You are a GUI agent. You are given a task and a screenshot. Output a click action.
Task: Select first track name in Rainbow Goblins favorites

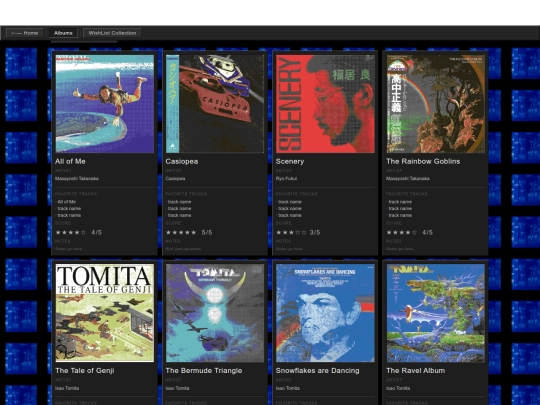click(x=400, y=202)
